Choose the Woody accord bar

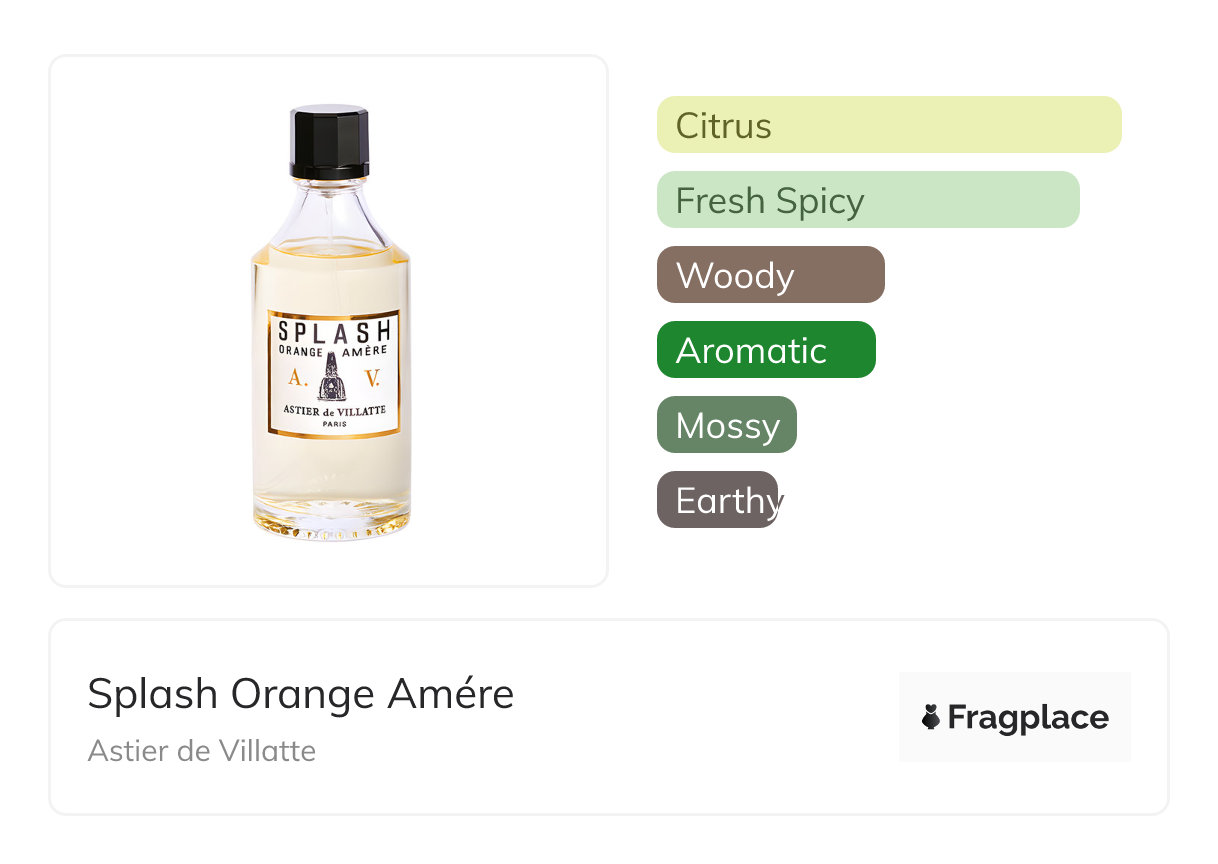[770, 275]
